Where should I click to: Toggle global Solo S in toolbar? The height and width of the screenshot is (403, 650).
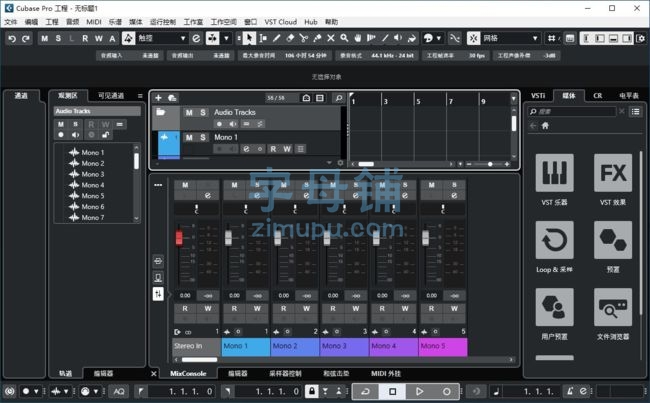(58, 39)
